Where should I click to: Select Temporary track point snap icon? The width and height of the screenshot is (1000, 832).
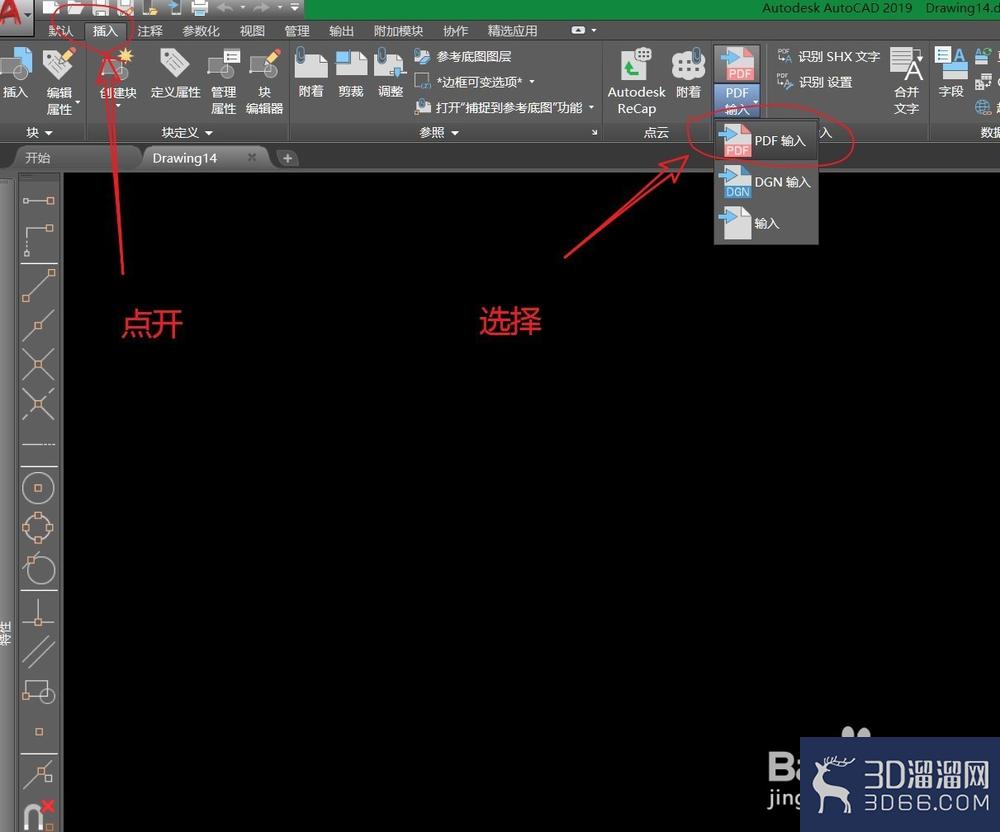[39, 201]
